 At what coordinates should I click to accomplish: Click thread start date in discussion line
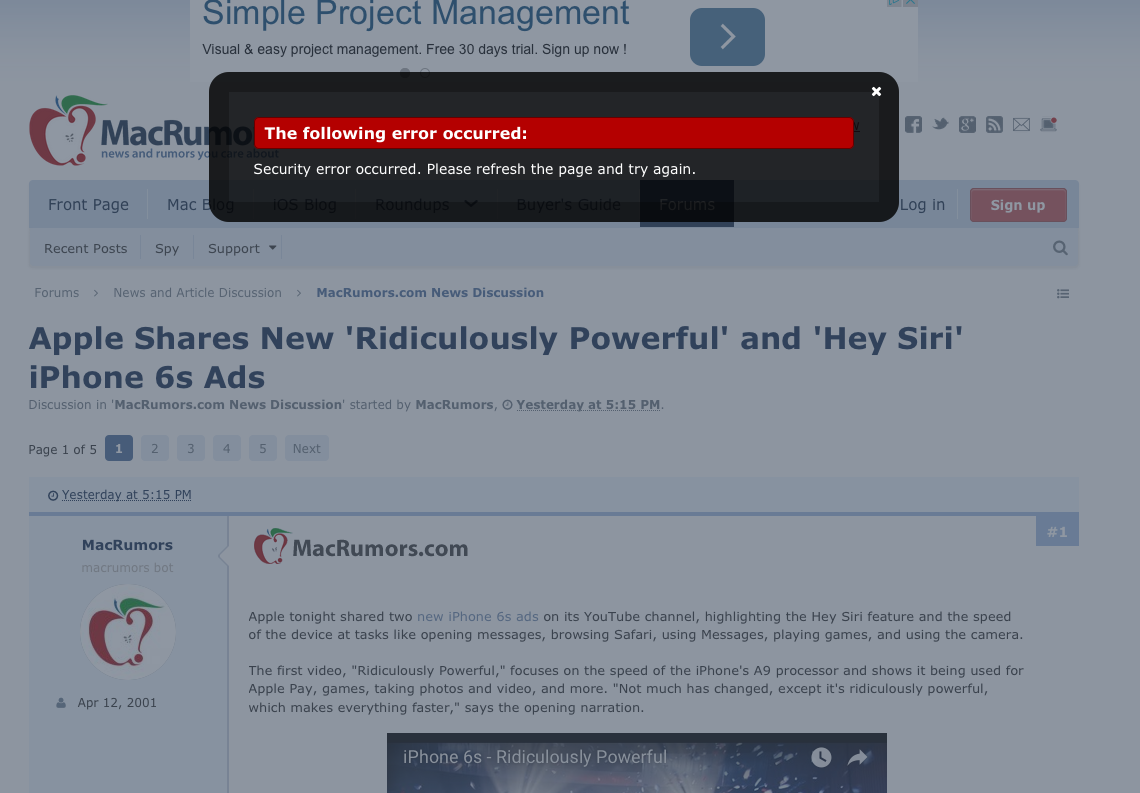pos(588,405)
